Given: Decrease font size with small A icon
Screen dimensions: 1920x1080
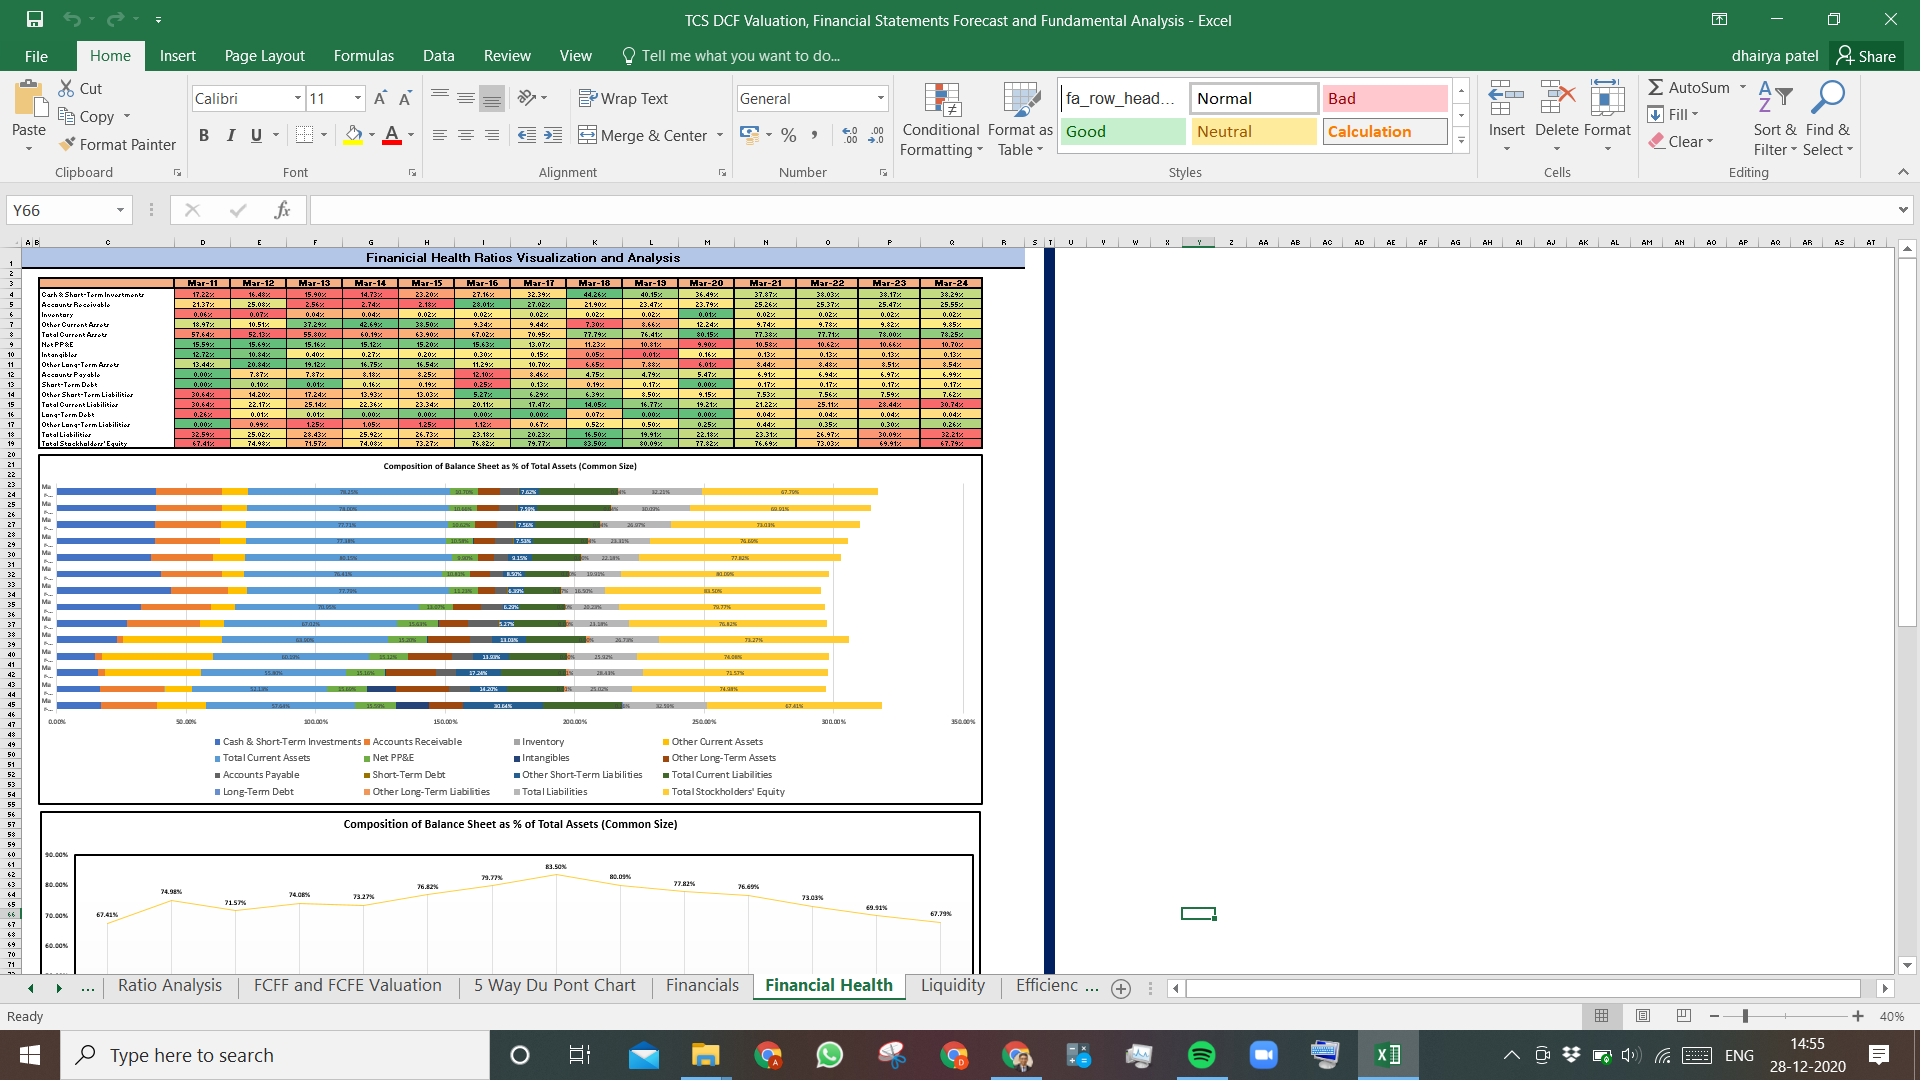Looking at the screenshot, I should click(405, 98).
